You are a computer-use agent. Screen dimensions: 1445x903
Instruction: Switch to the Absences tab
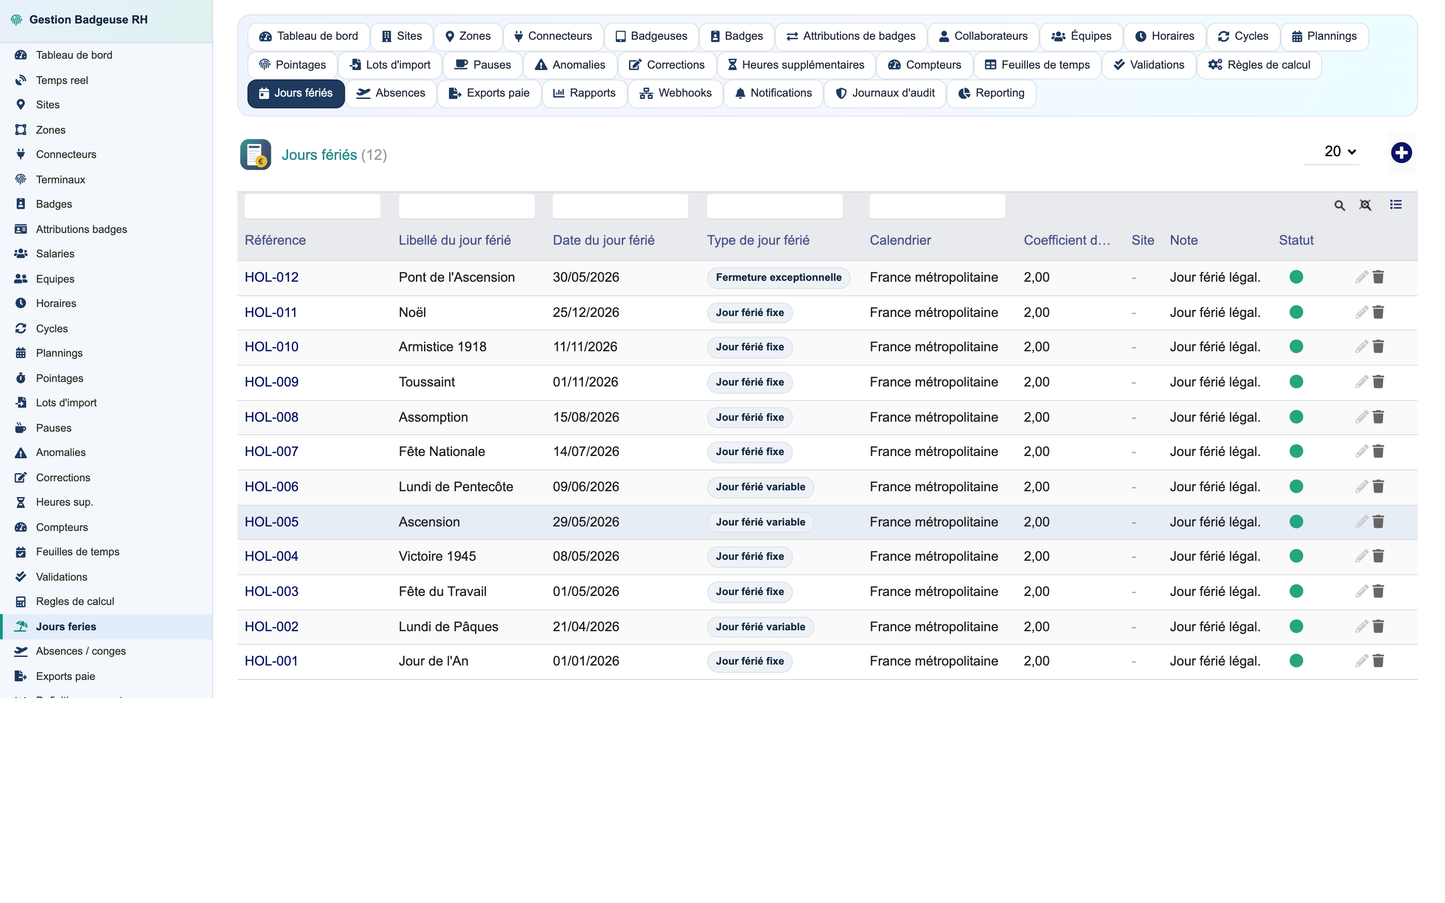tap(391, 93)
